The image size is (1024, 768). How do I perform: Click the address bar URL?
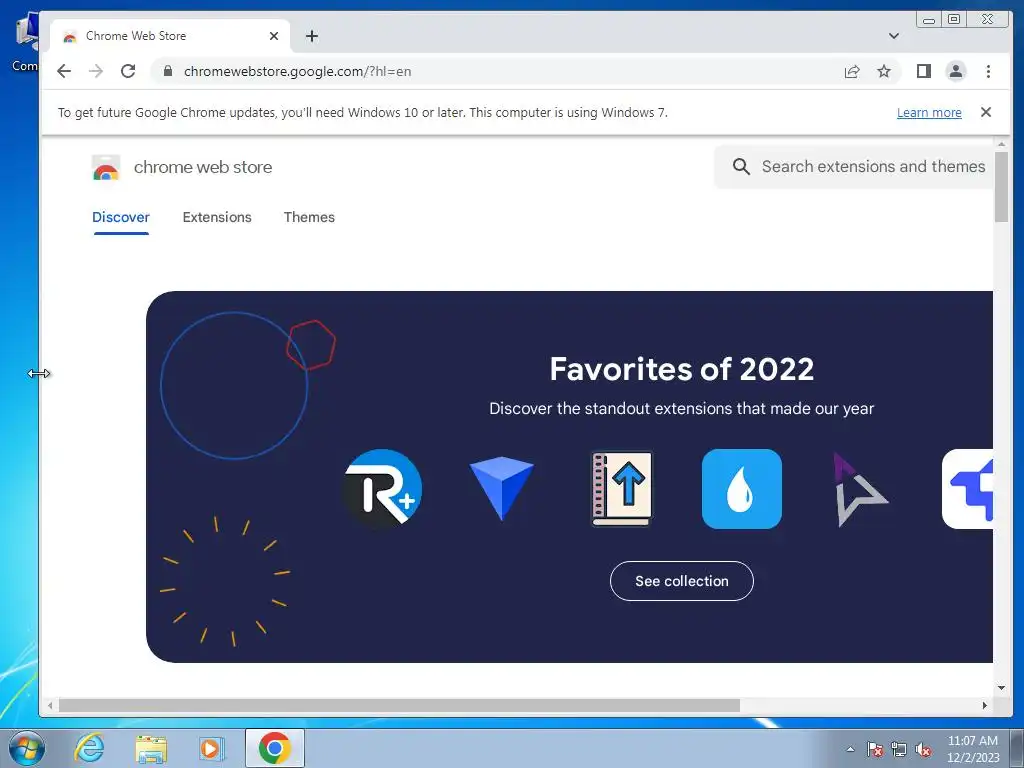point(297,71)
